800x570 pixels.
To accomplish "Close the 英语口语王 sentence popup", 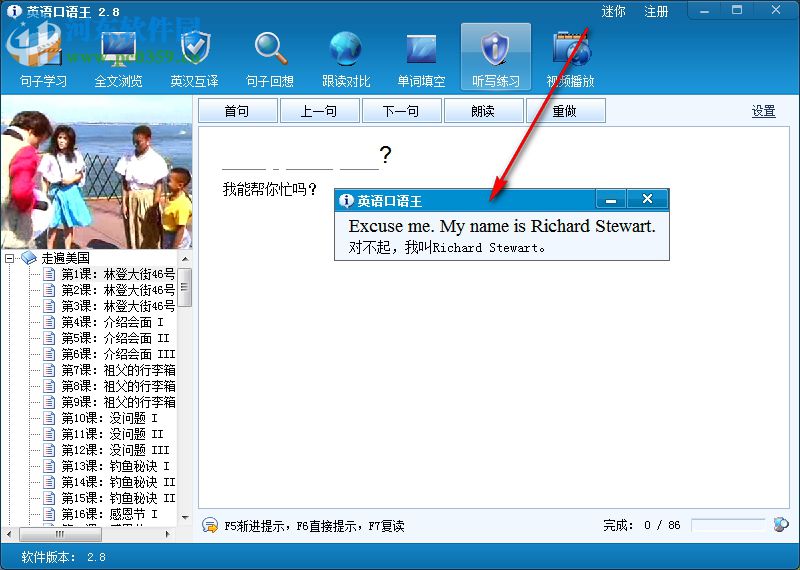I will coord(647,199).
